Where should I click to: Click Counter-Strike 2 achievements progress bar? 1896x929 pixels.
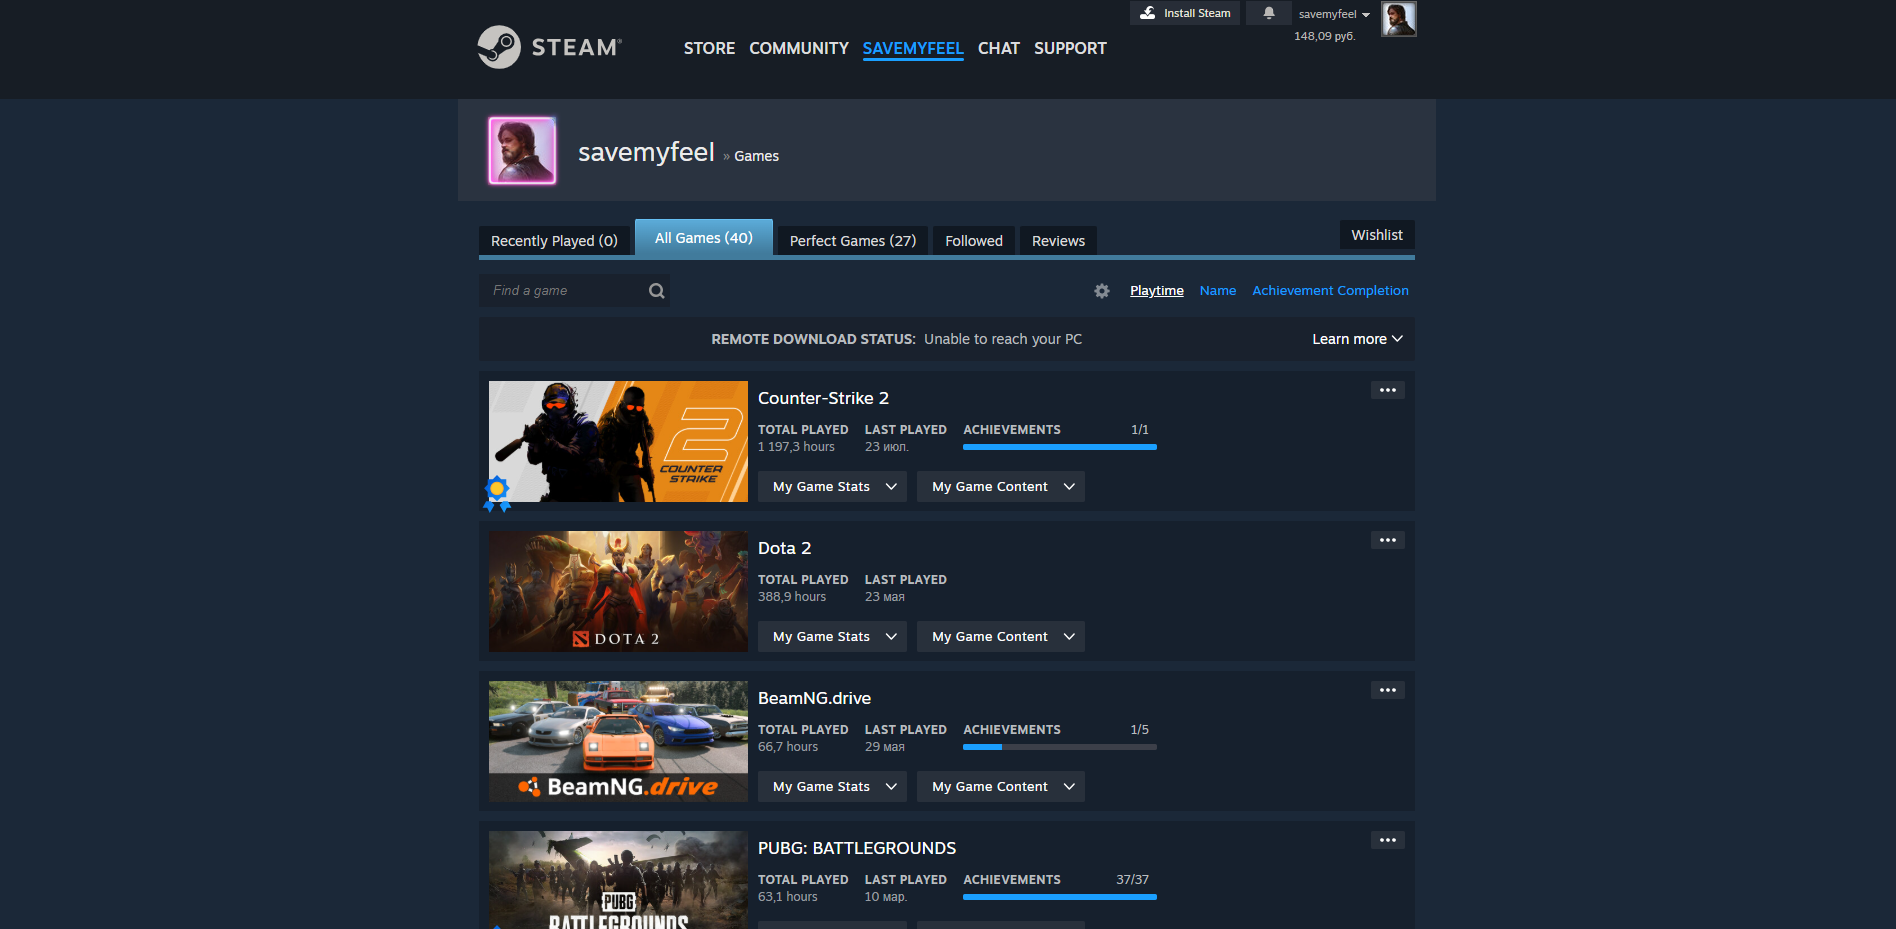point(1060,447)
